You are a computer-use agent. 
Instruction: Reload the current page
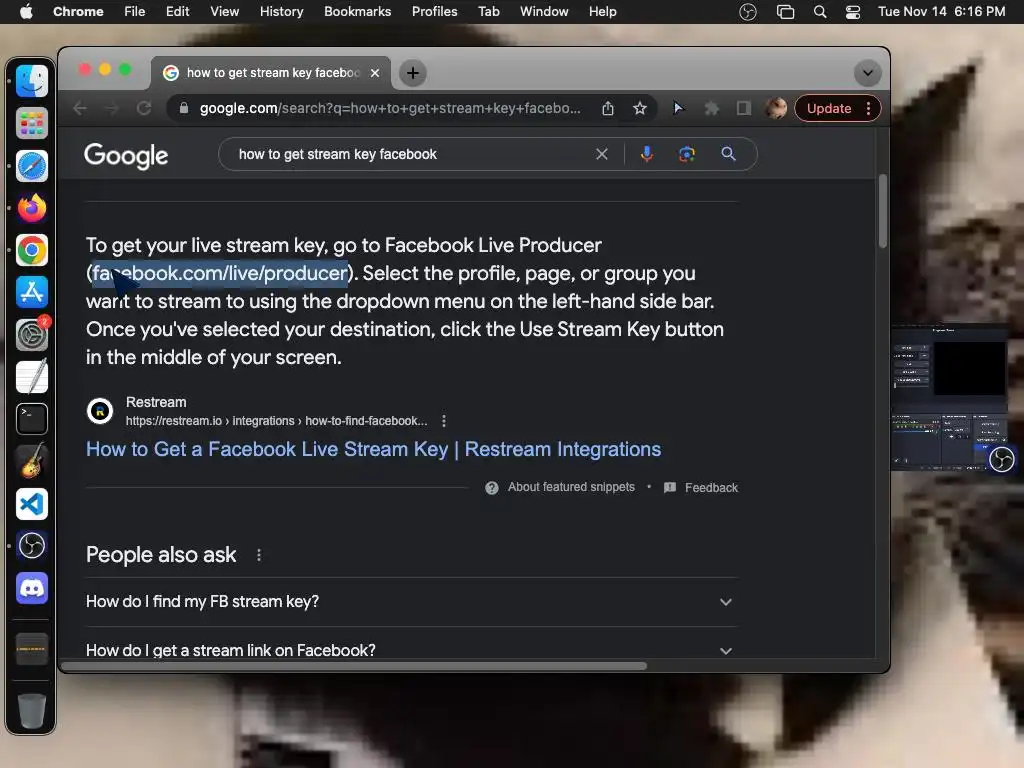(x=144, y=108)
